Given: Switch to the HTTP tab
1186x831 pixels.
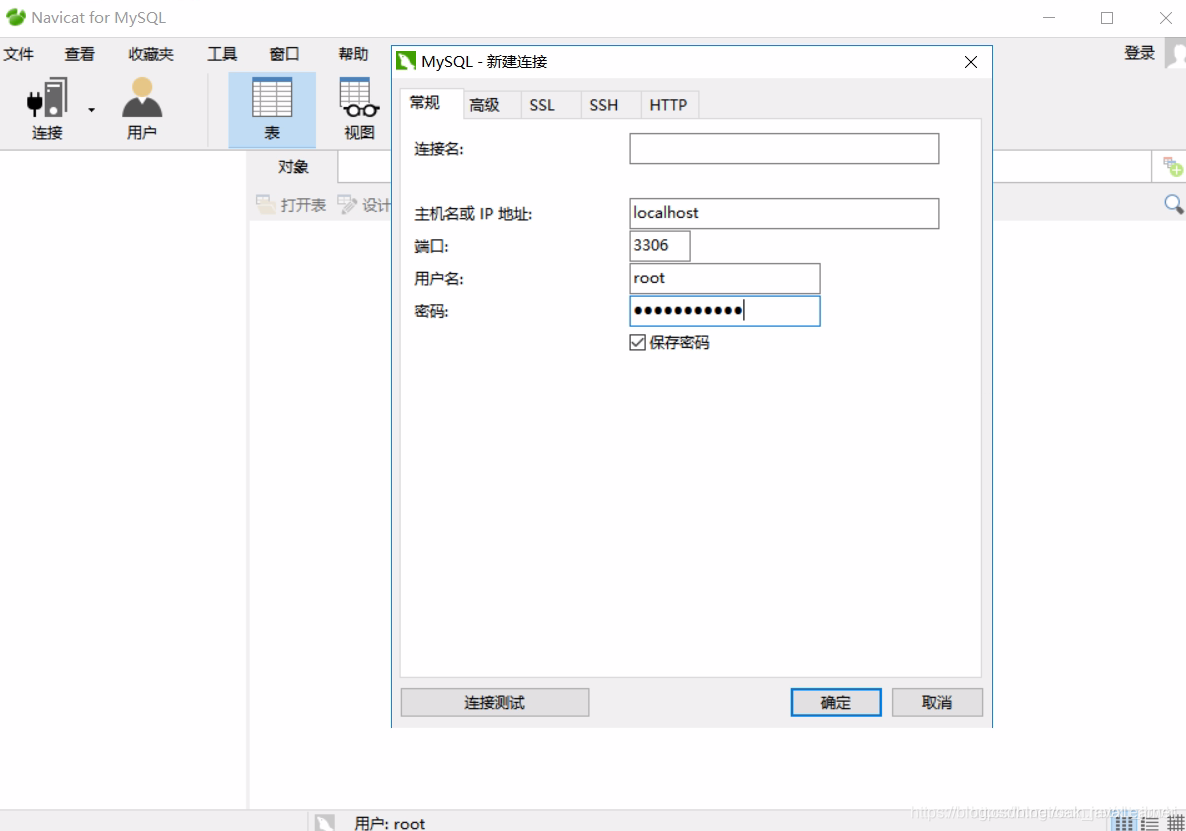Looking at the screenshot, I should point(668,105).
